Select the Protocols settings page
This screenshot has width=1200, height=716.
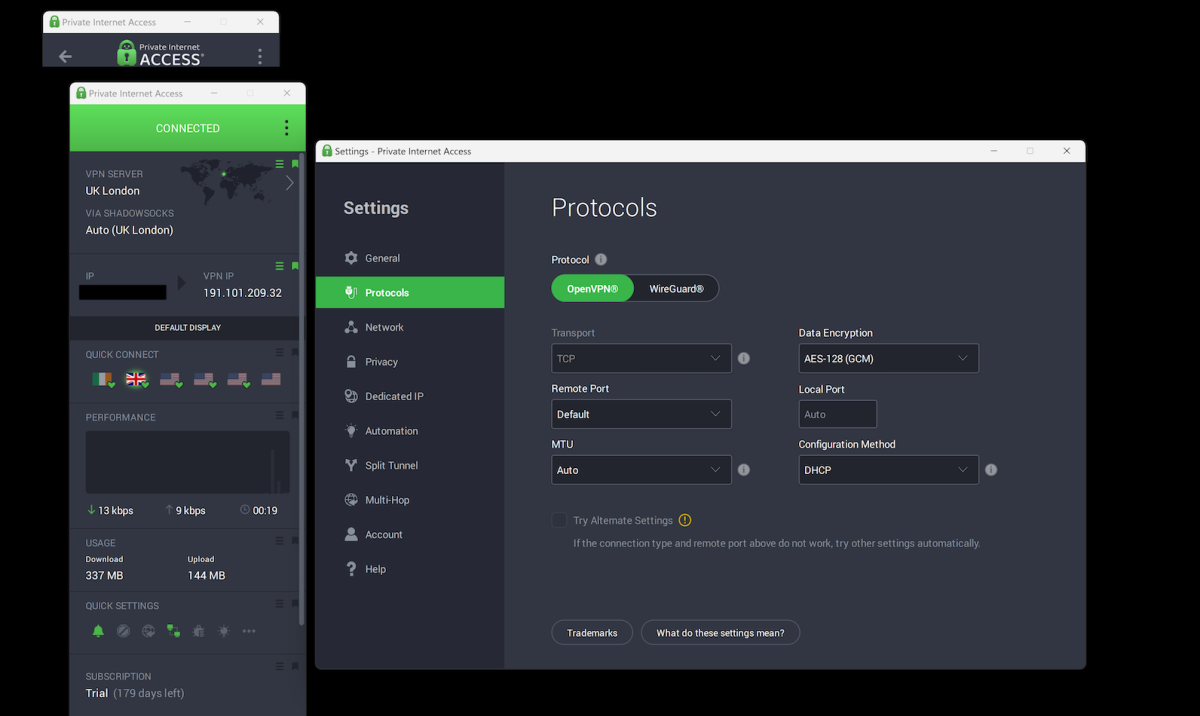pyautogui.click(x=410, y=292)
